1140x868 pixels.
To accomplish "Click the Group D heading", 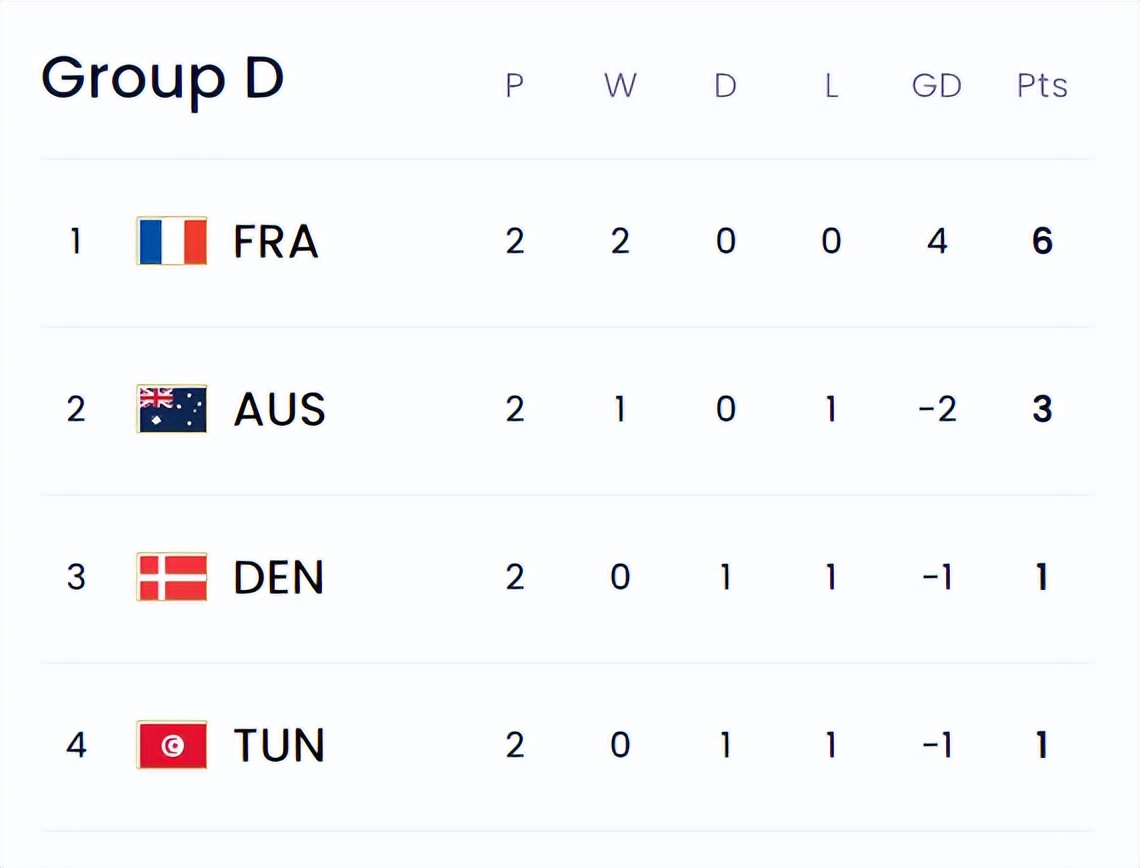I will point(163,78).
